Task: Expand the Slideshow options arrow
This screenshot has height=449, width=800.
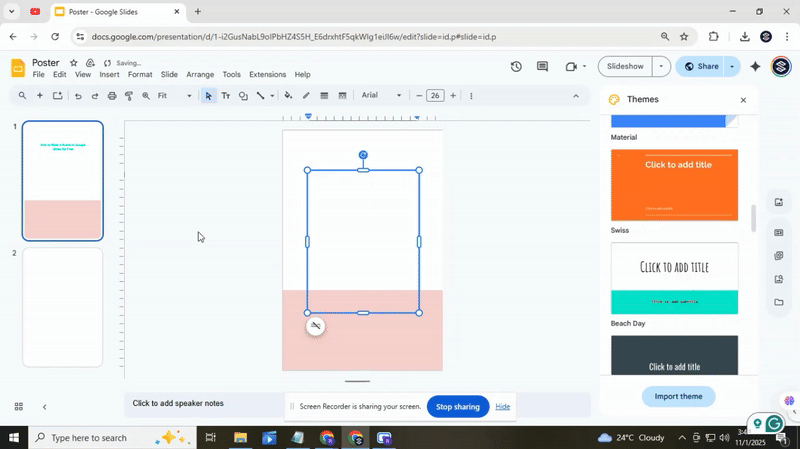Action: 660,67
